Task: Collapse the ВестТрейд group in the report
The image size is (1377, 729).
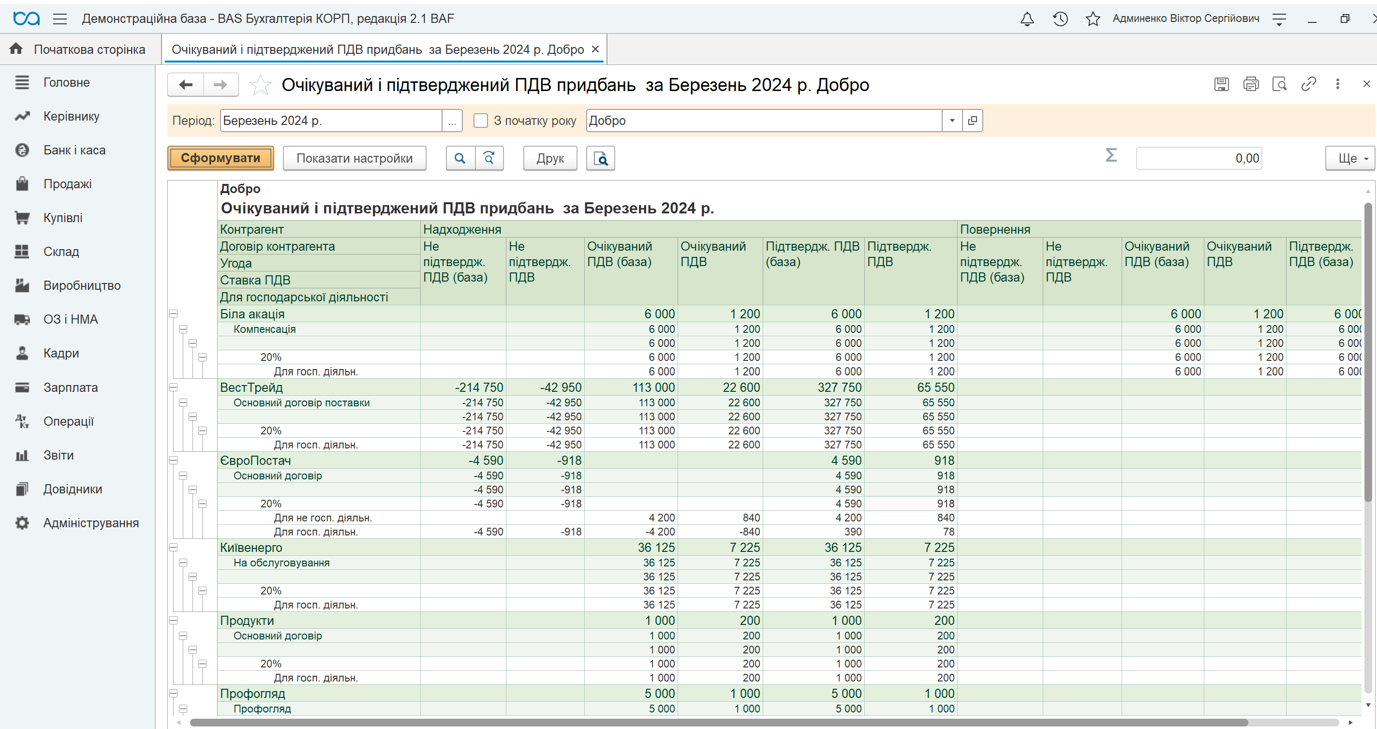Action: (x=173, y=387)
